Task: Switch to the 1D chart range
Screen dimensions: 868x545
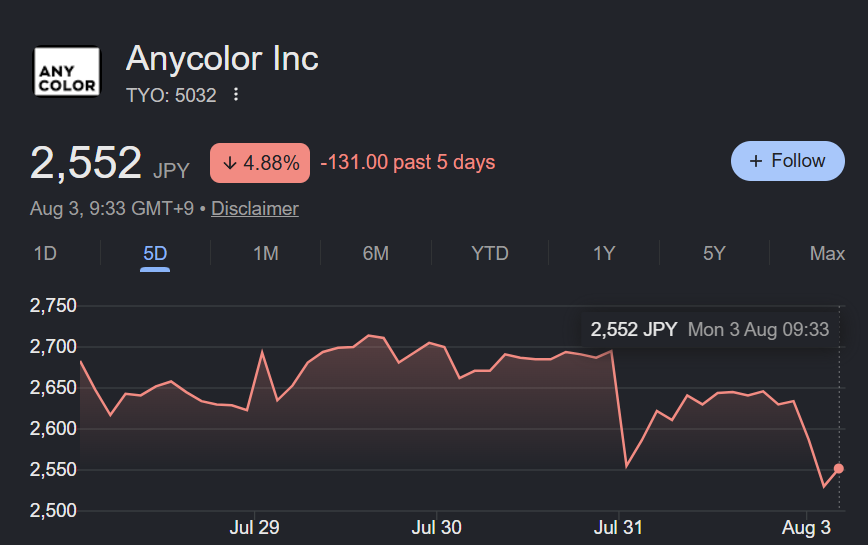Action: pyautogui.click(x=45, y=253)
